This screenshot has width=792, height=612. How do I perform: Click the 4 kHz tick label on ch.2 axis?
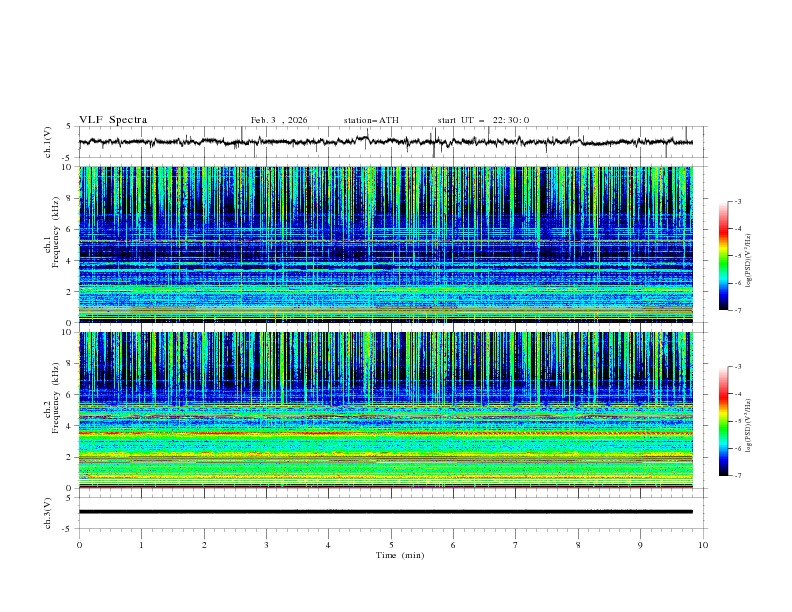tap(71, 426)
